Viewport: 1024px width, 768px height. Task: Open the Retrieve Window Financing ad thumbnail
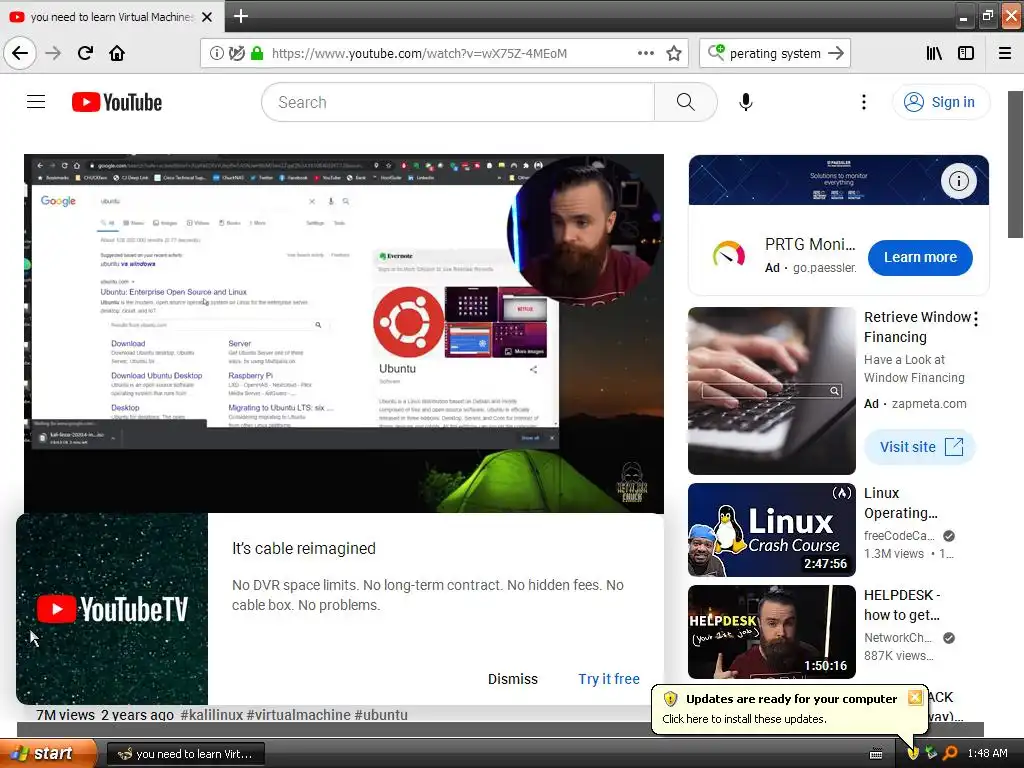click(x=771, y=391)
